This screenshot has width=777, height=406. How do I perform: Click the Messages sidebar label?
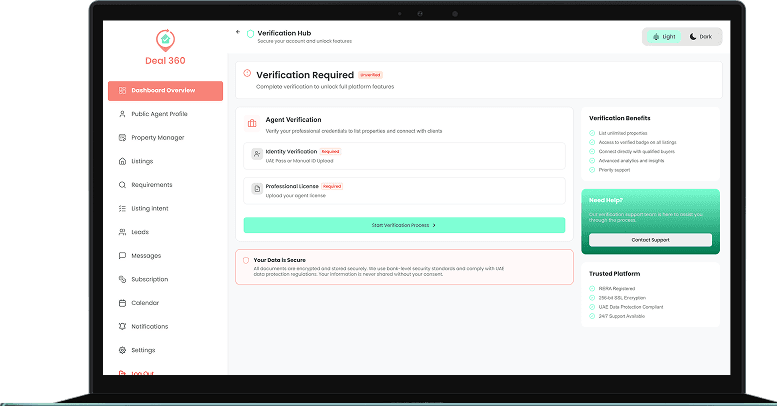coord(146,256)
